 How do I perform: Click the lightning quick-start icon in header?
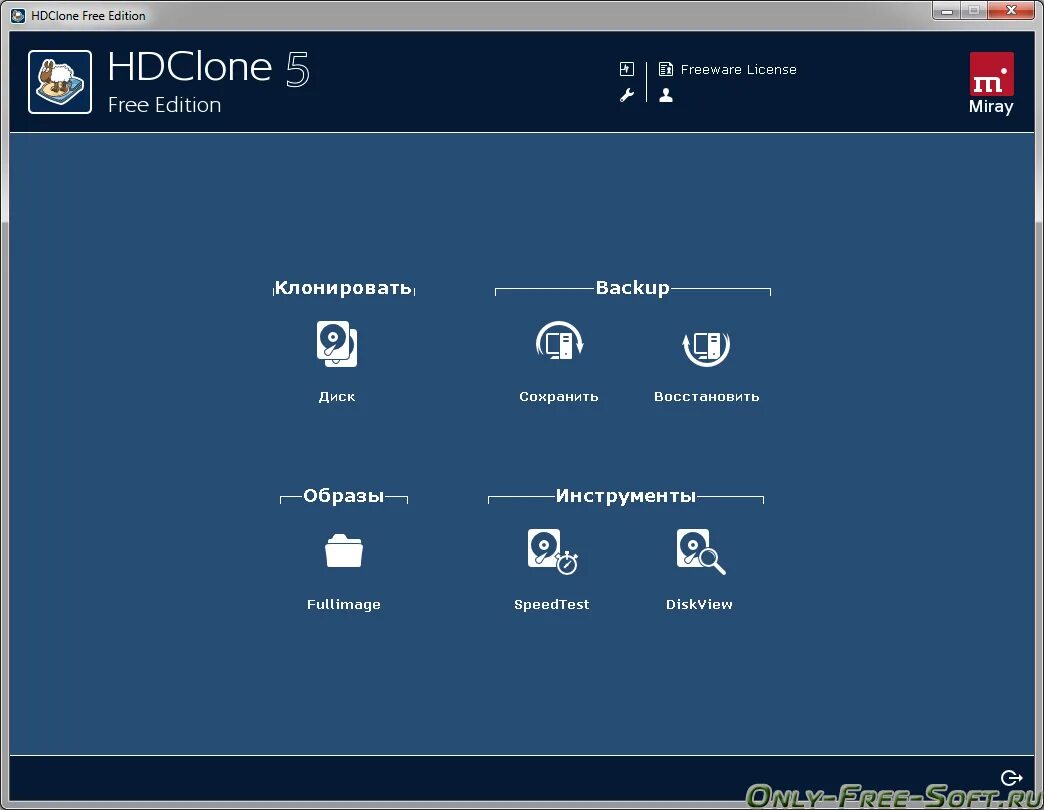[x=627, y=69]
